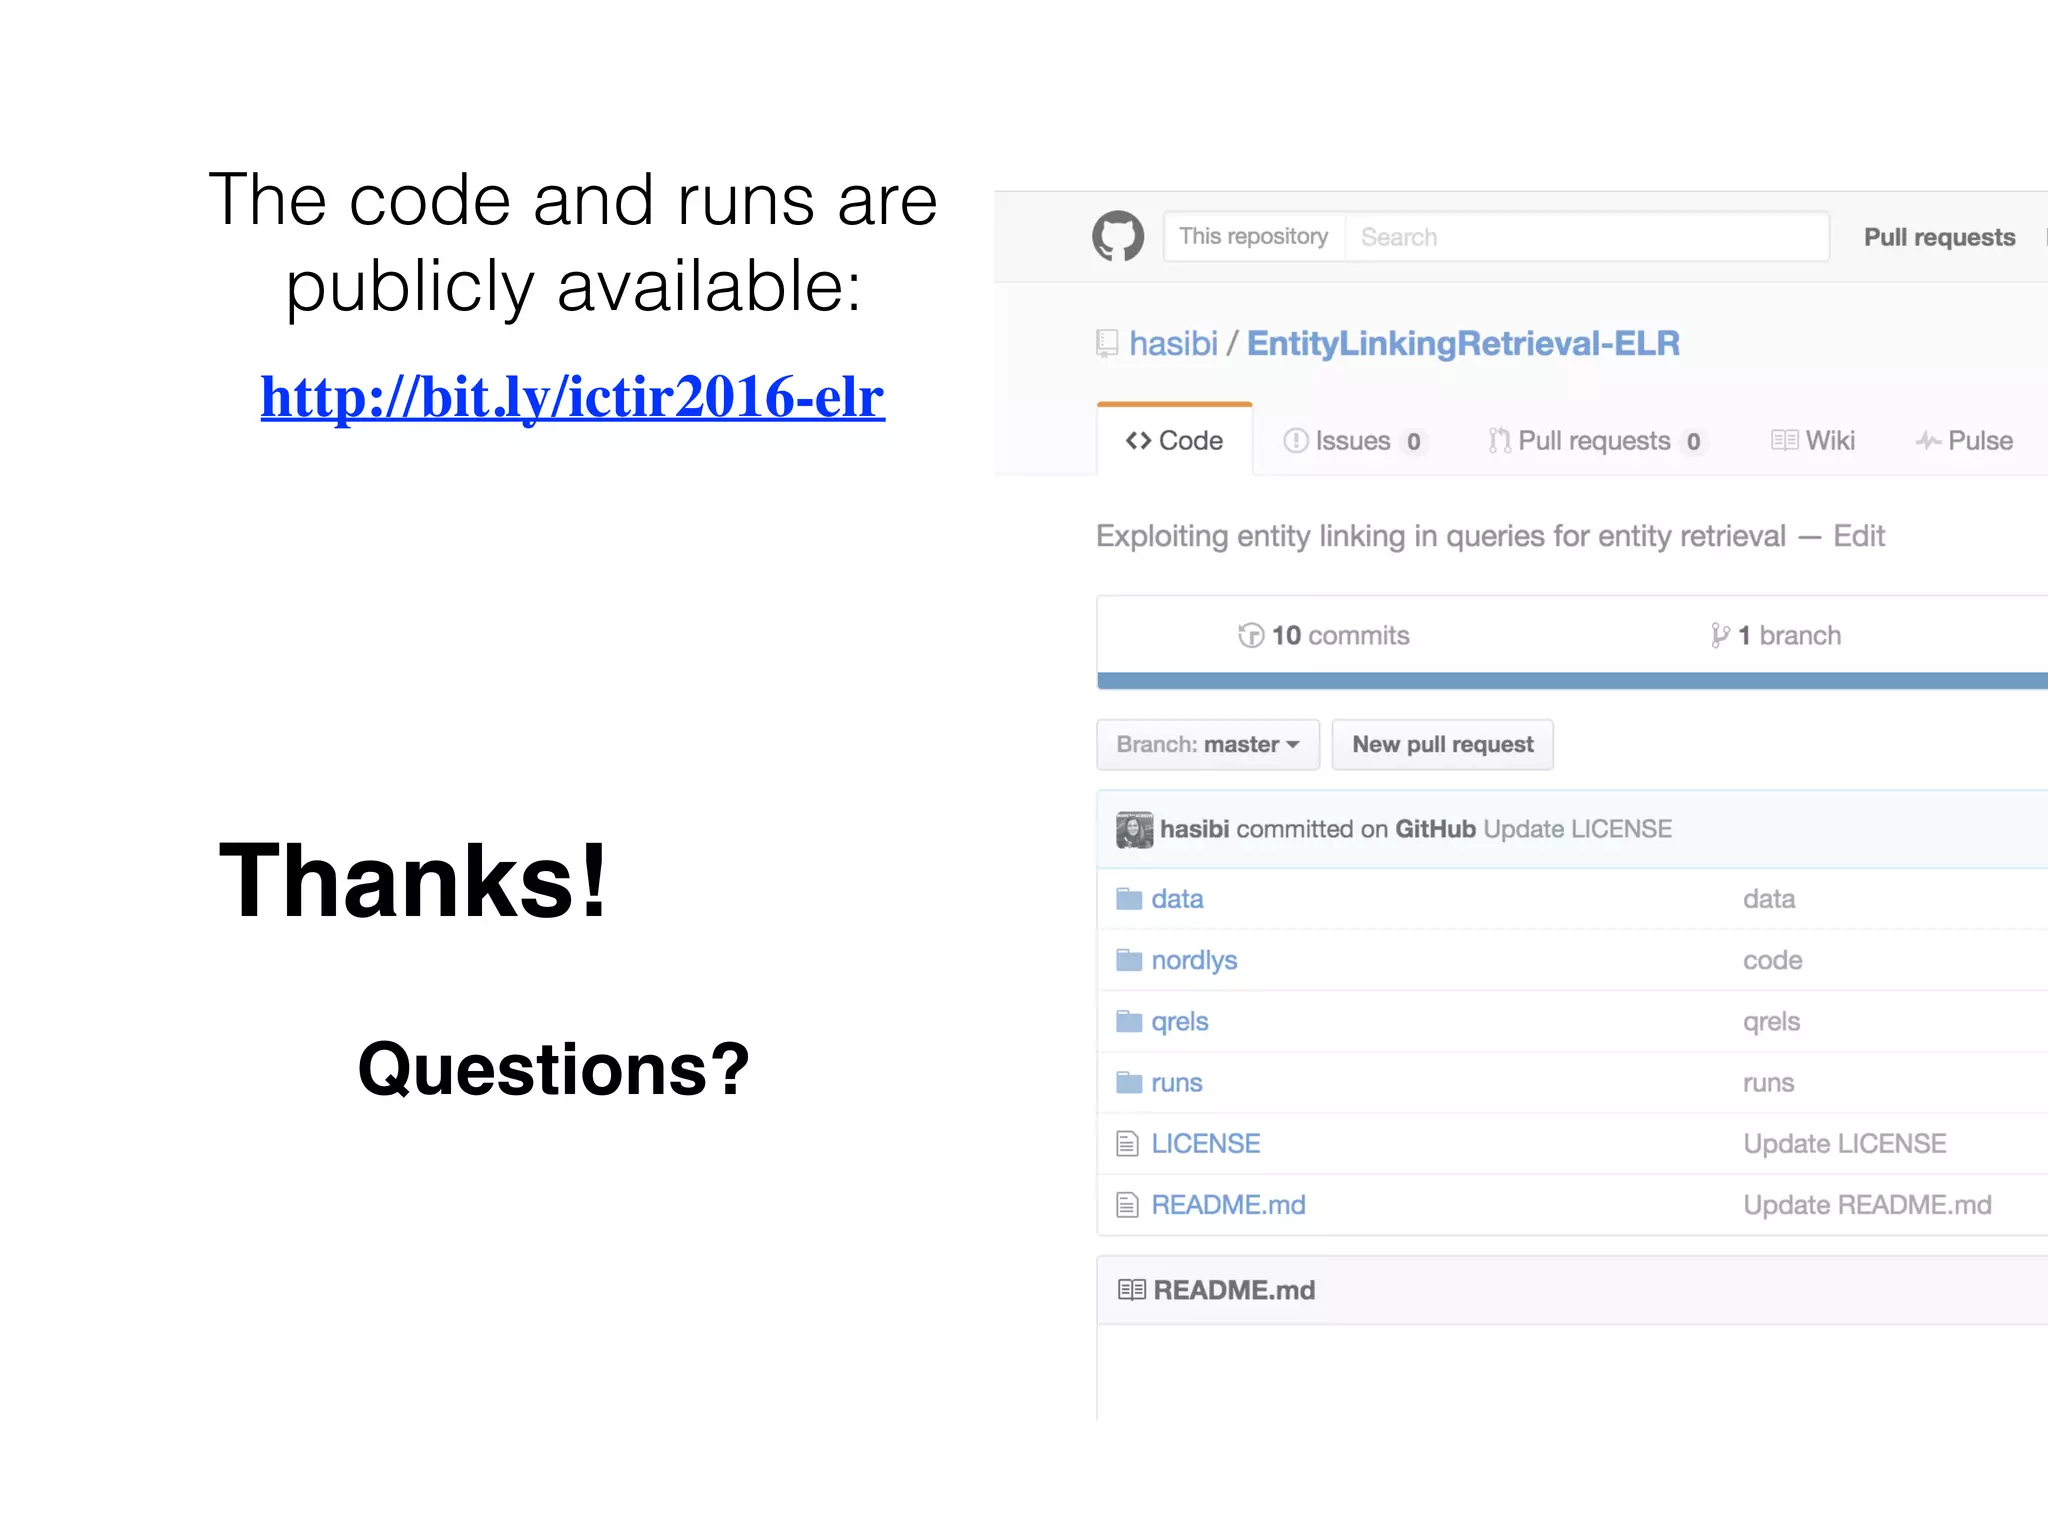Image resolution: width=2048 pixels, height=1536 pixels.
Task: Click the repository book icon beside hasibi
Action: coord(1107,344)
